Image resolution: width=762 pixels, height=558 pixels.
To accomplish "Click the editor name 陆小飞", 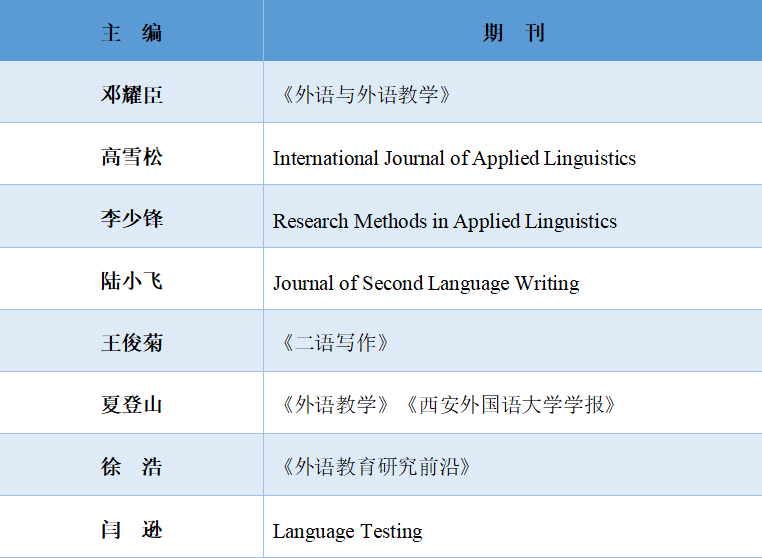I will click(132, 281).
